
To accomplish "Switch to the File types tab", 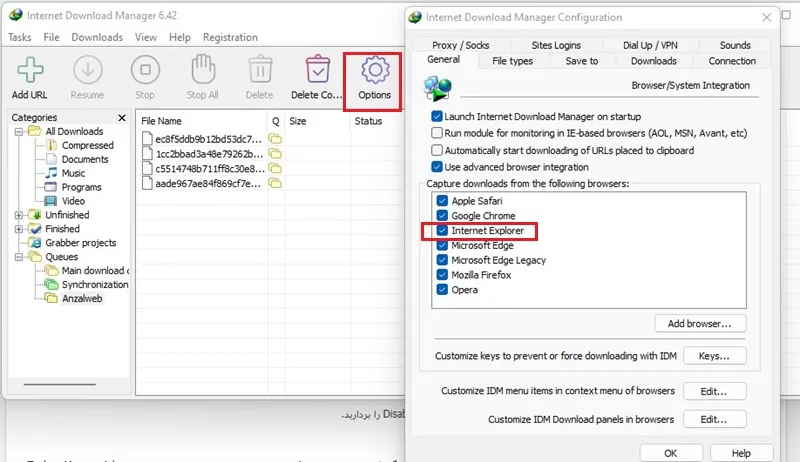I will [x=512, y=61].
